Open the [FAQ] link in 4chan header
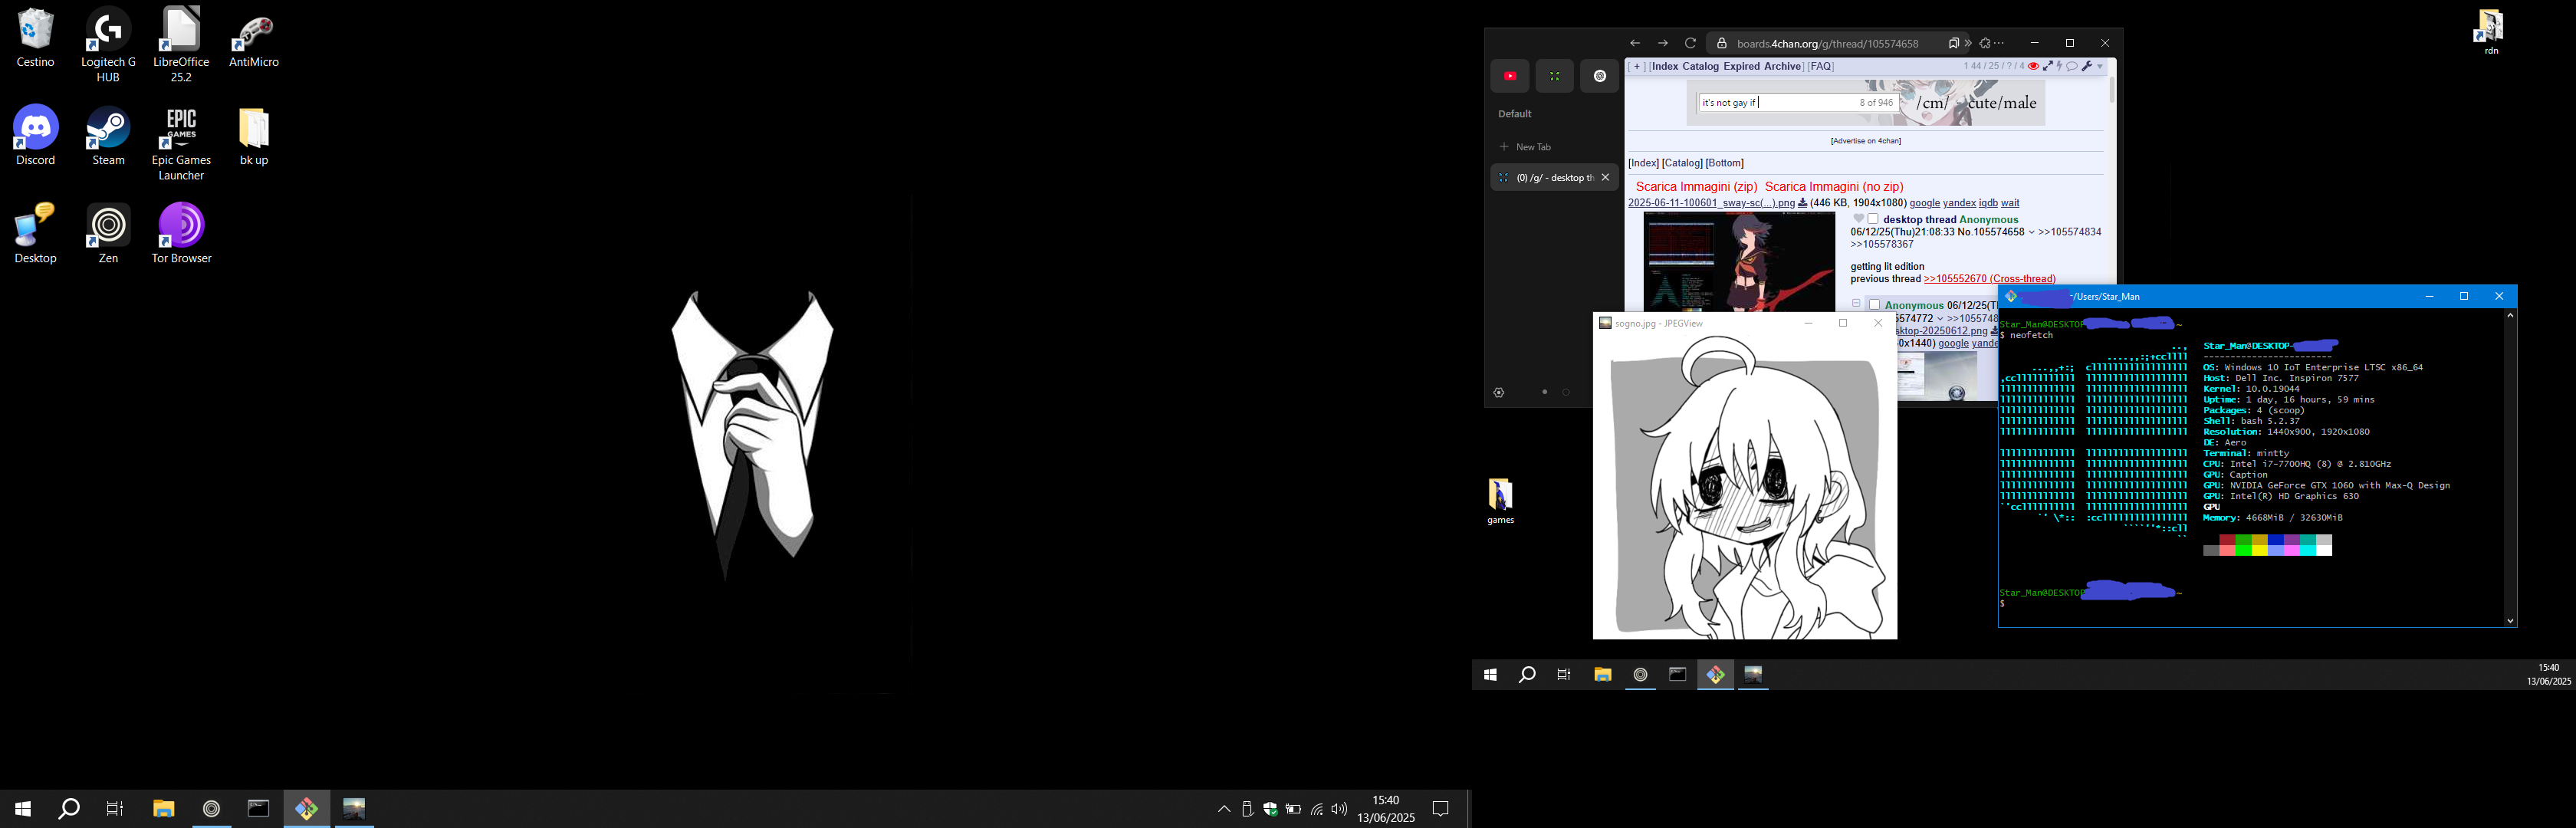 click(1821, 66)
